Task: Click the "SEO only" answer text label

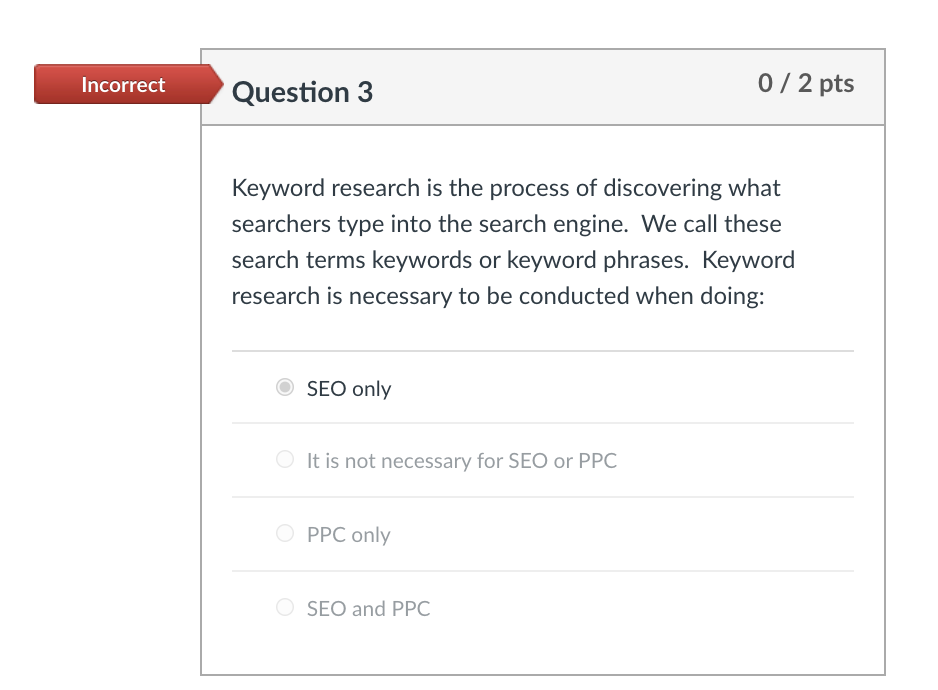Action: tap(349, 388)
